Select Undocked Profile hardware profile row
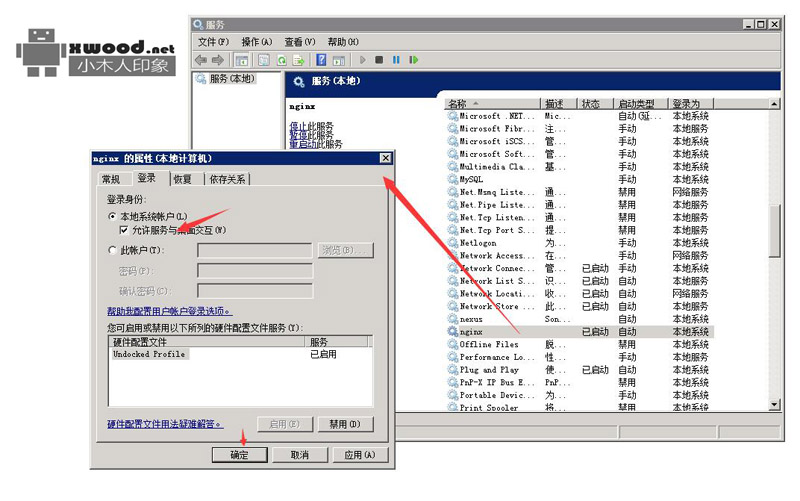The width and height of the screenshot is (800, 501). tap(241, 354)
